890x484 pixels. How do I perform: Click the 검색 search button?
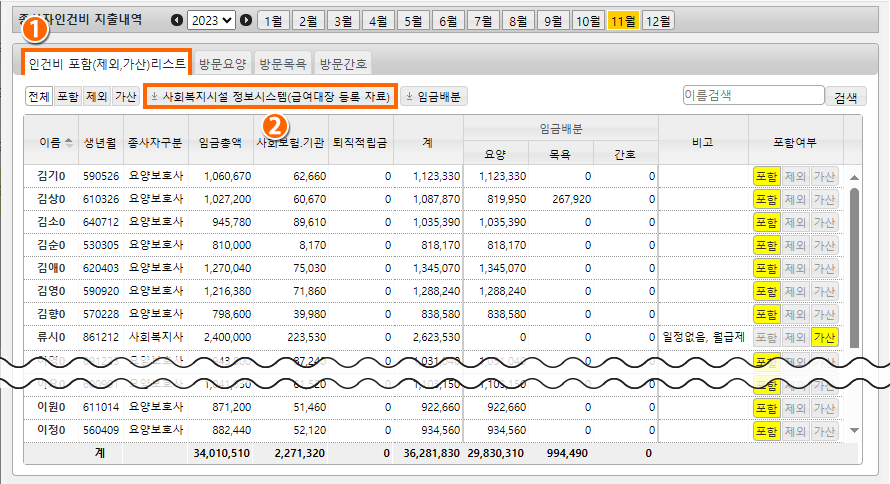[x=845, y=97]
